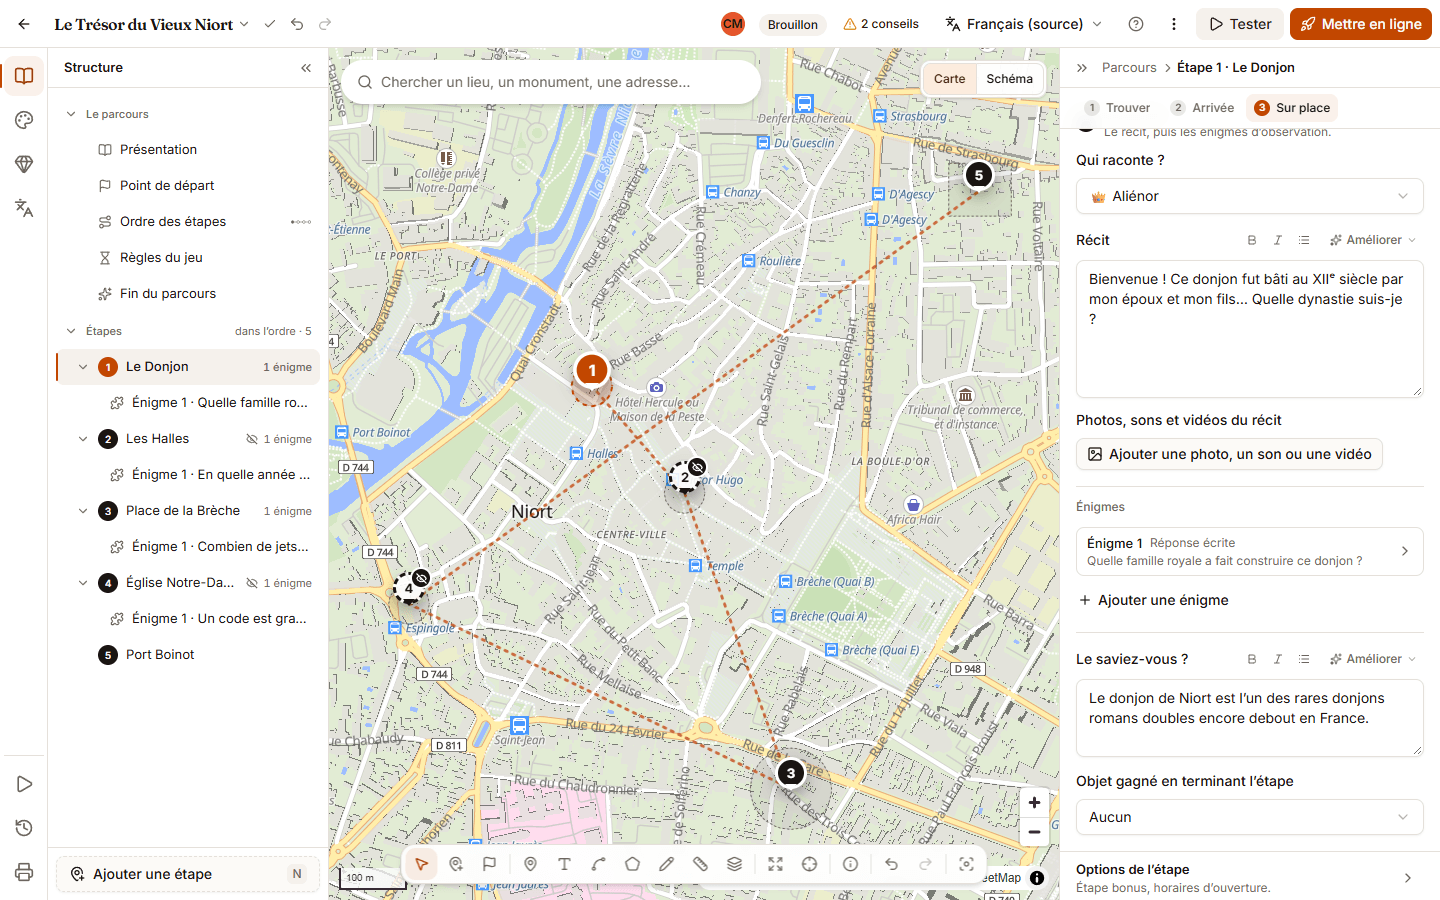1440x900 pixels.
Task: Click the Tester button
Action: pyautogui.click(x=1241, y=24)
